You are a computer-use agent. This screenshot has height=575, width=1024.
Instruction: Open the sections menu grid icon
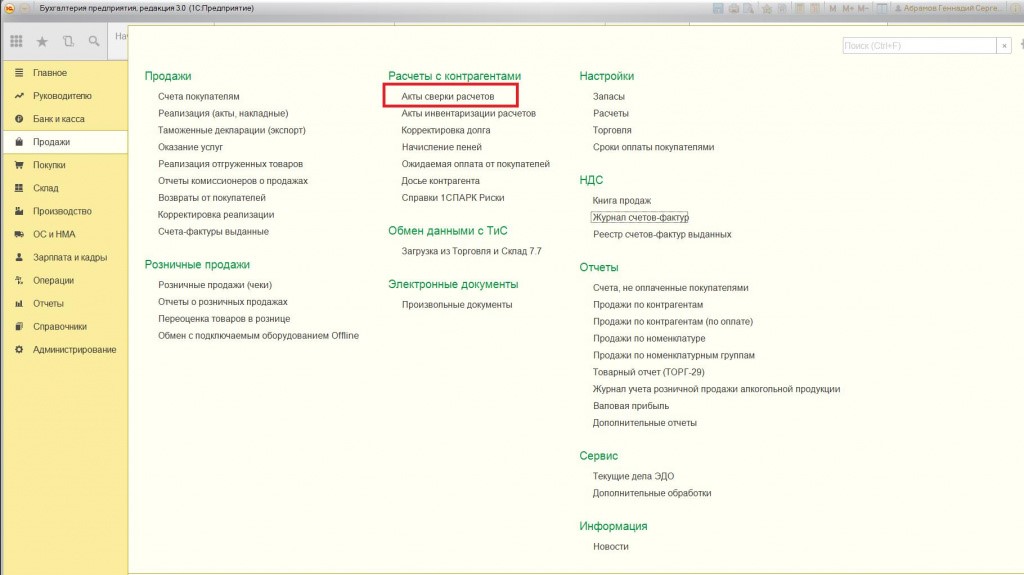coord(16,41)
